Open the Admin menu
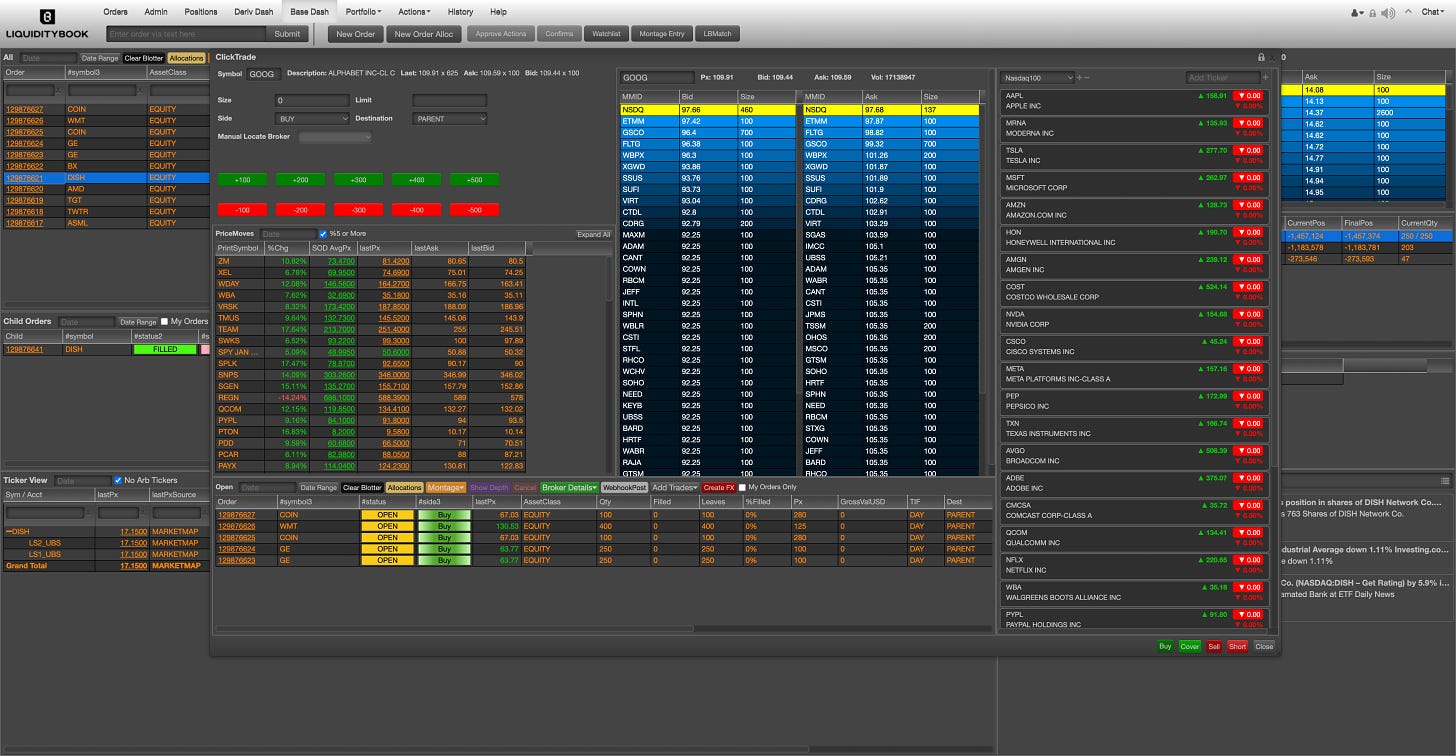 [x=156, y=12]
